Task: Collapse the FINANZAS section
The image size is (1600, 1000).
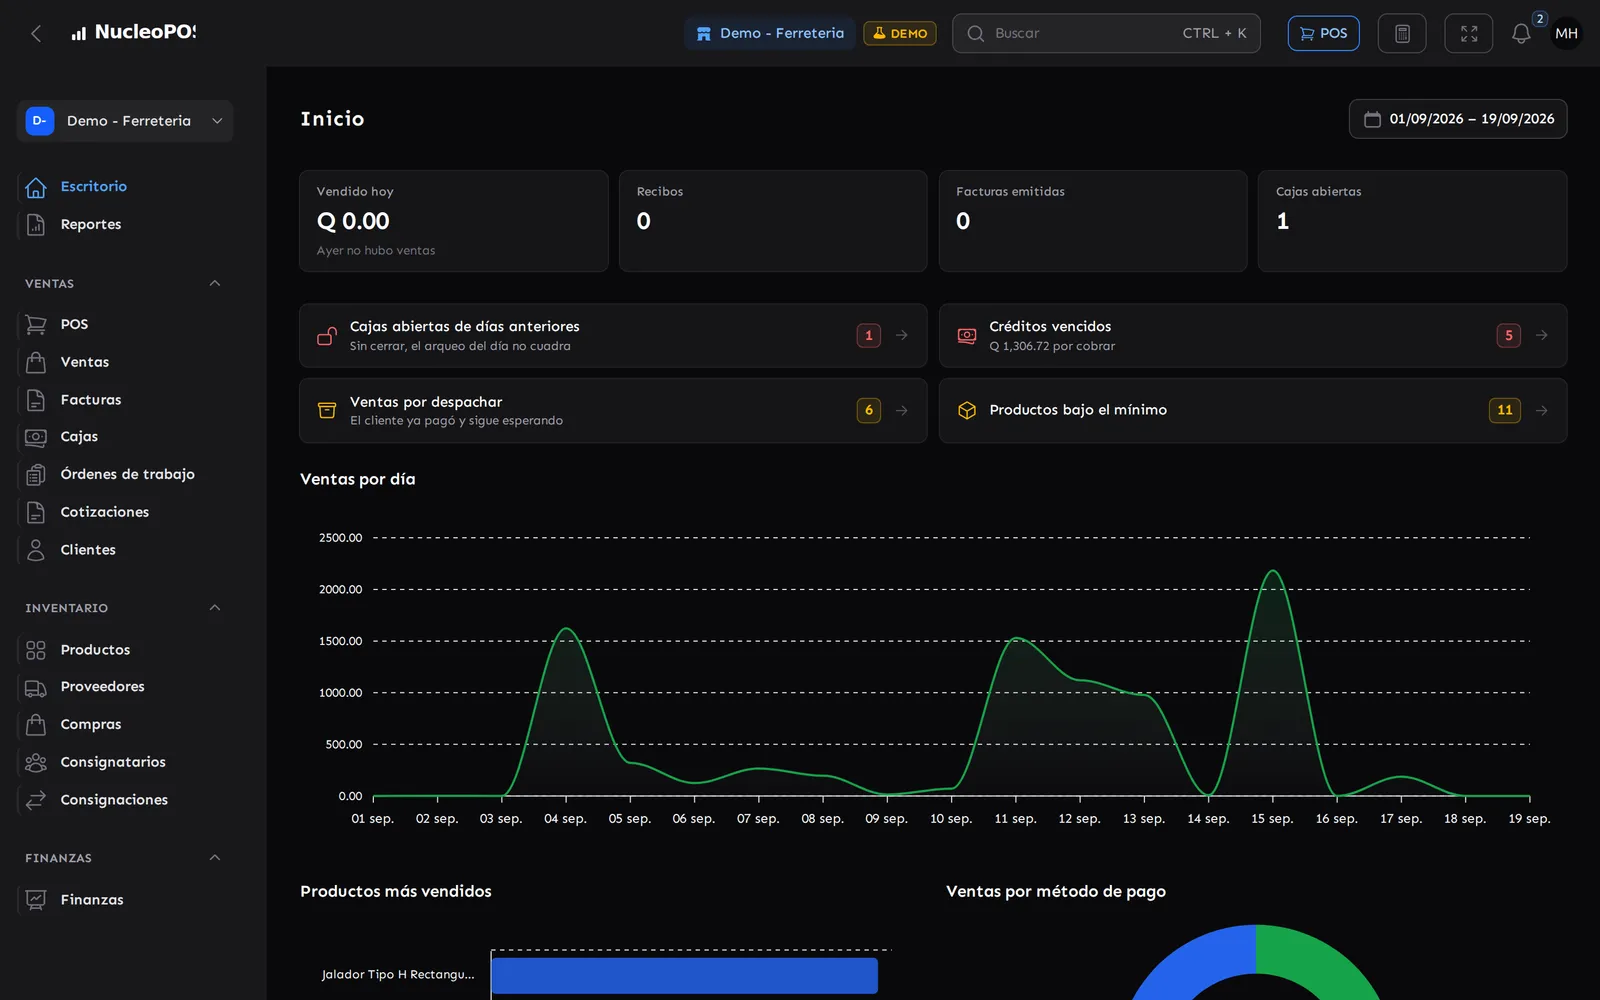Action: tap(215, 858)
